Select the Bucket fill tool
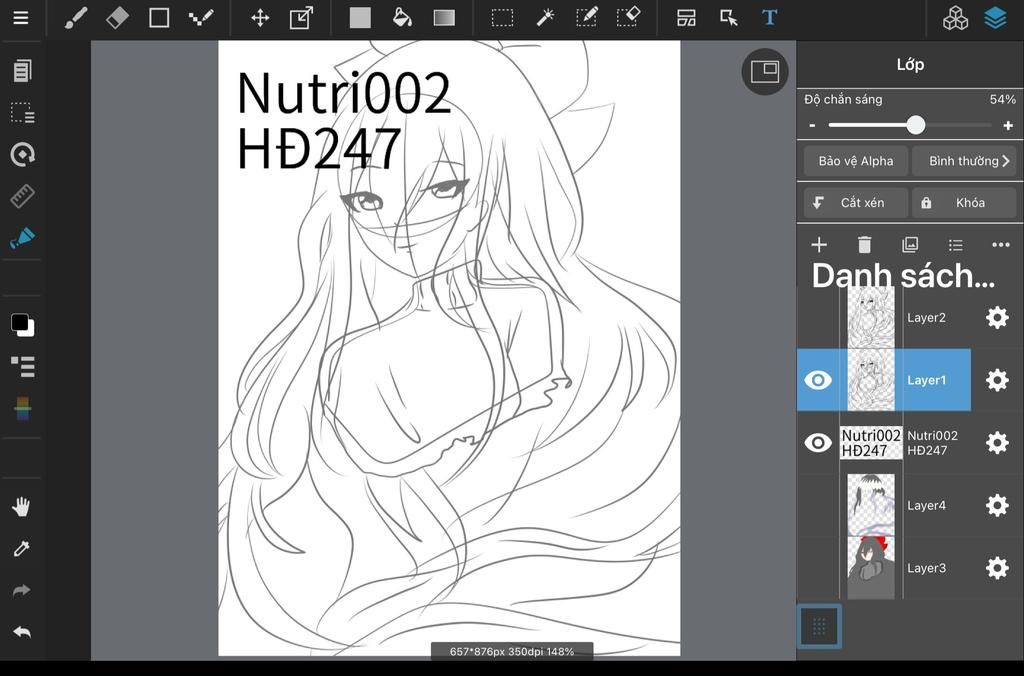The height and width of the screenshot is (676, 1024). tap(402, 18)
